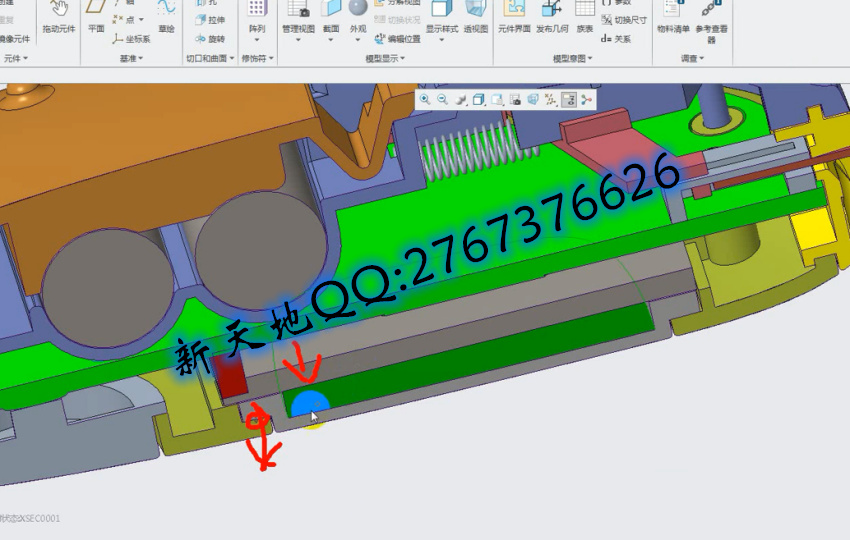Zoom in using the magnifier plus icon

pyautogui.click(x=425, y=99)
